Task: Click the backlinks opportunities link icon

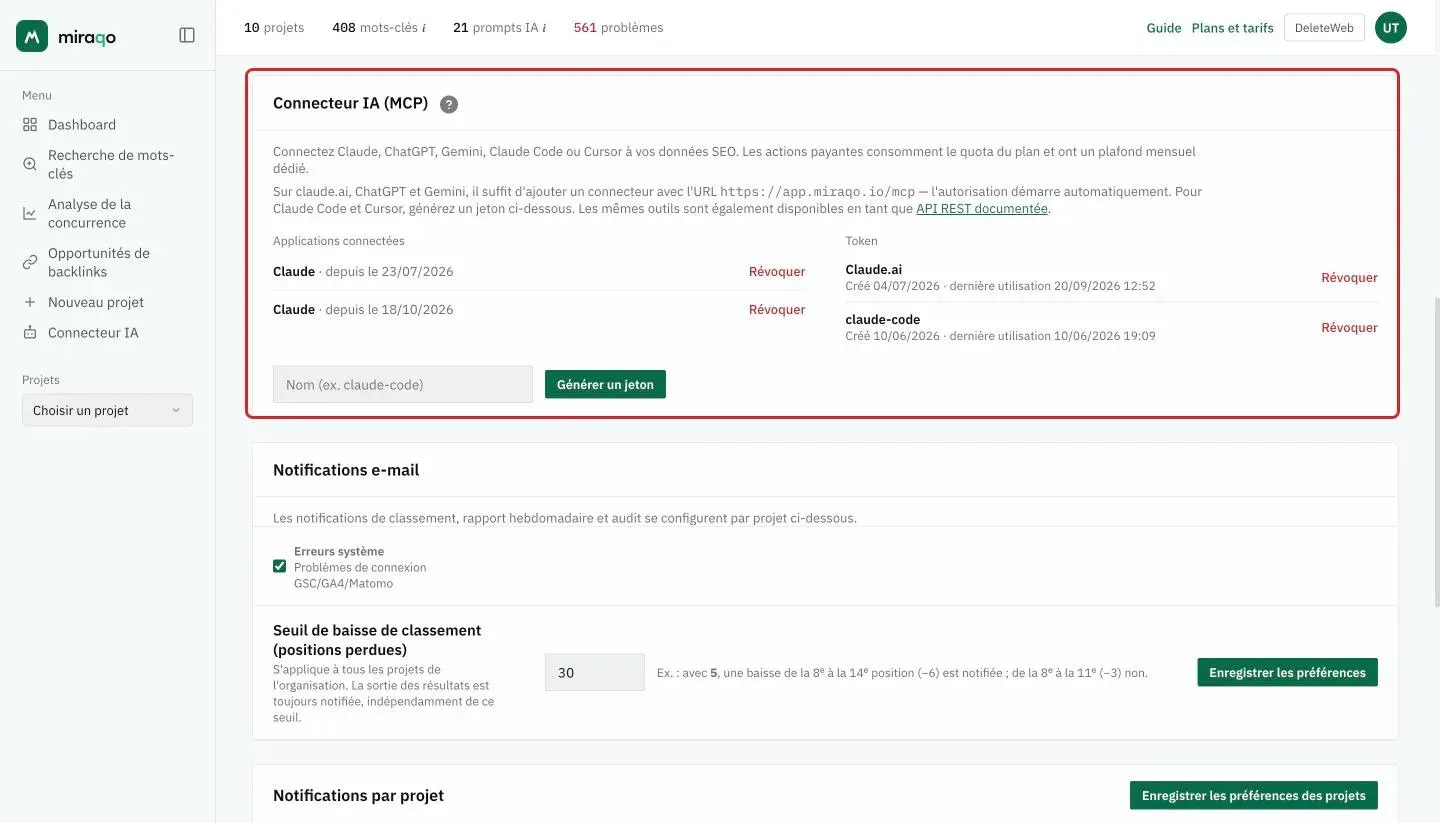Action: (30, 262)
